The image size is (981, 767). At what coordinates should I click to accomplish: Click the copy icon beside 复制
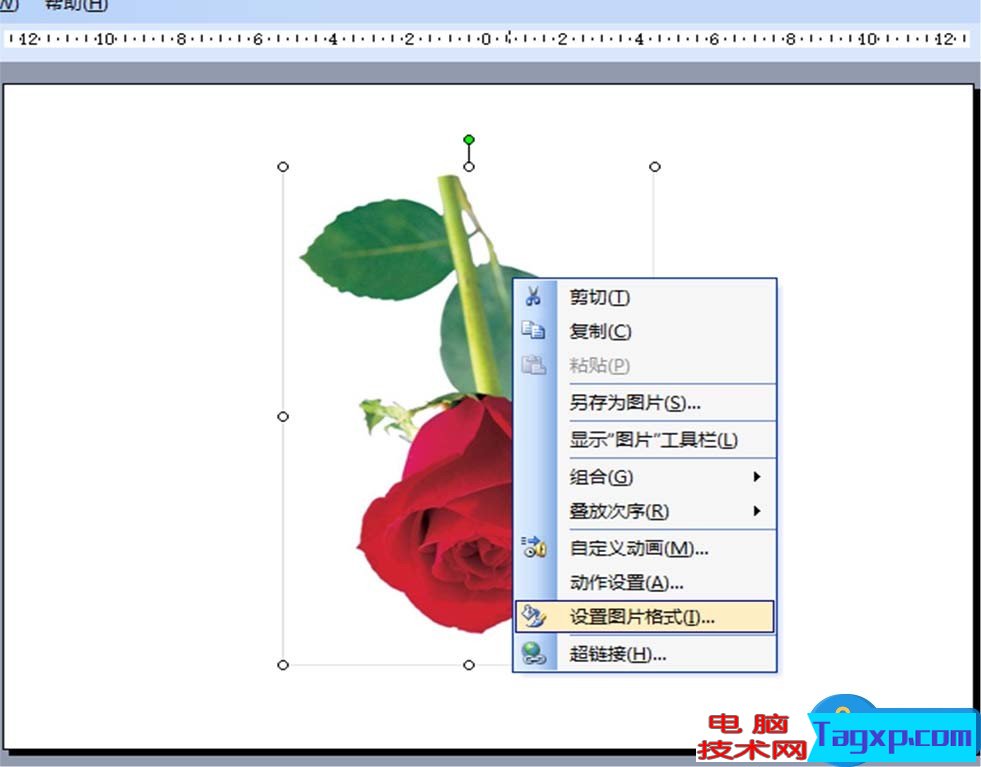(x=533, y=331)
